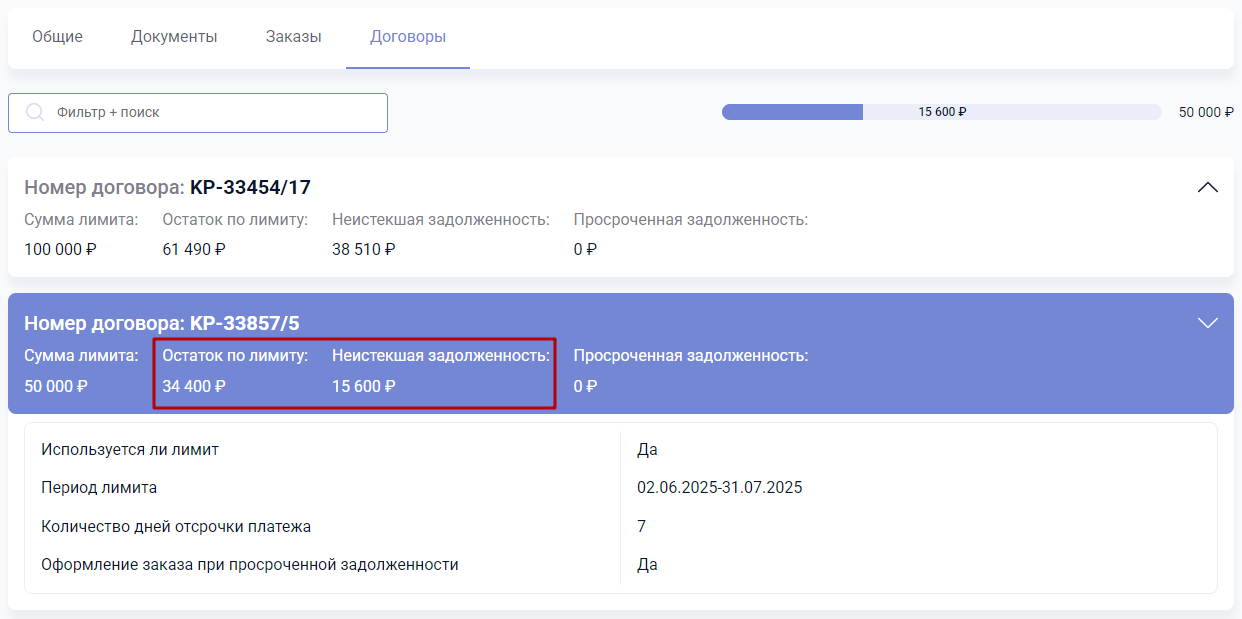Viewport: 1242px width, 619px height.
Task: Click the 38 510 ₽ debt value
Action: [x=364, y=249]
